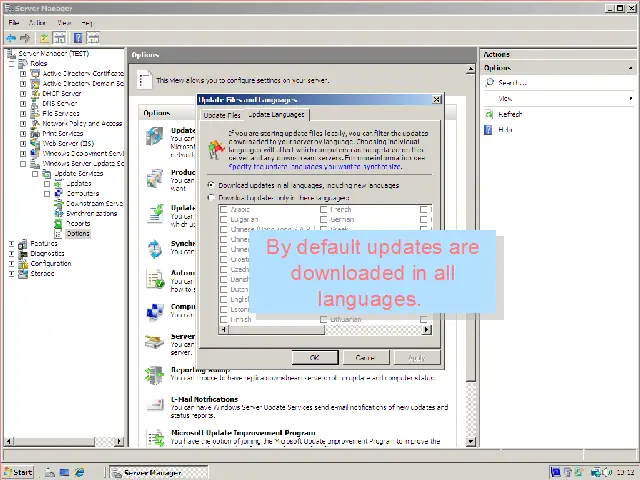This screenshot has height=480, width=640.
Task: Click the Computers option icon
Action: [x=155, y=313]
